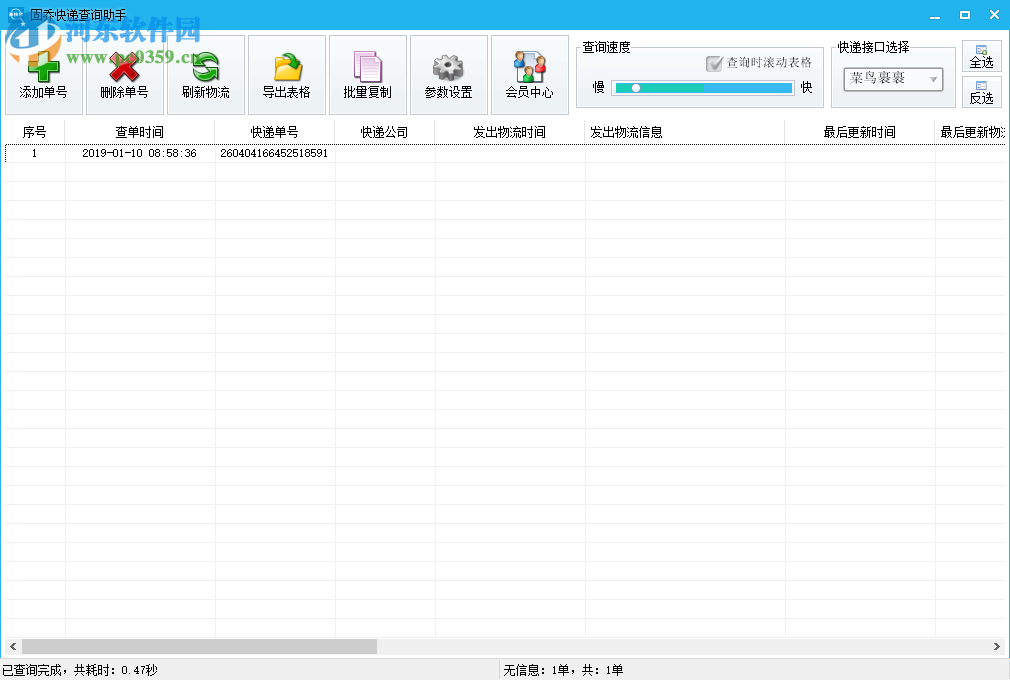Click the application logo in title bar
Screen dimensions: 1010x680
(13, 13)
